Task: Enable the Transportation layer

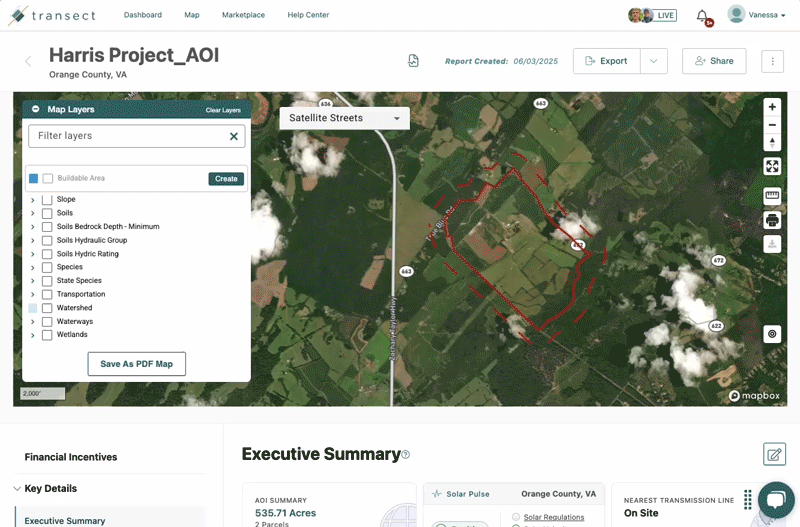Action: click(x=47, y=294)
